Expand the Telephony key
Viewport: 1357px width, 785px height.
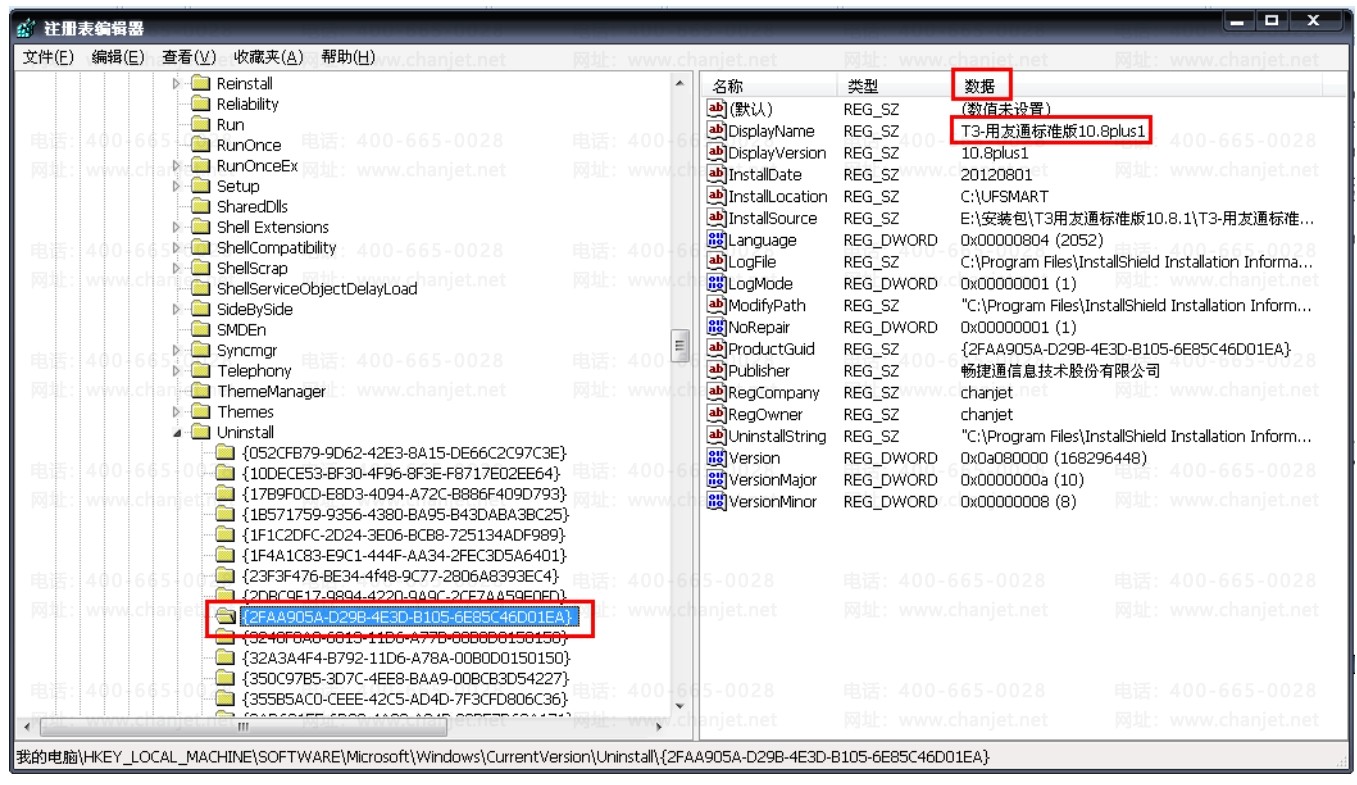pyautogui.click(x=177, y=371)
